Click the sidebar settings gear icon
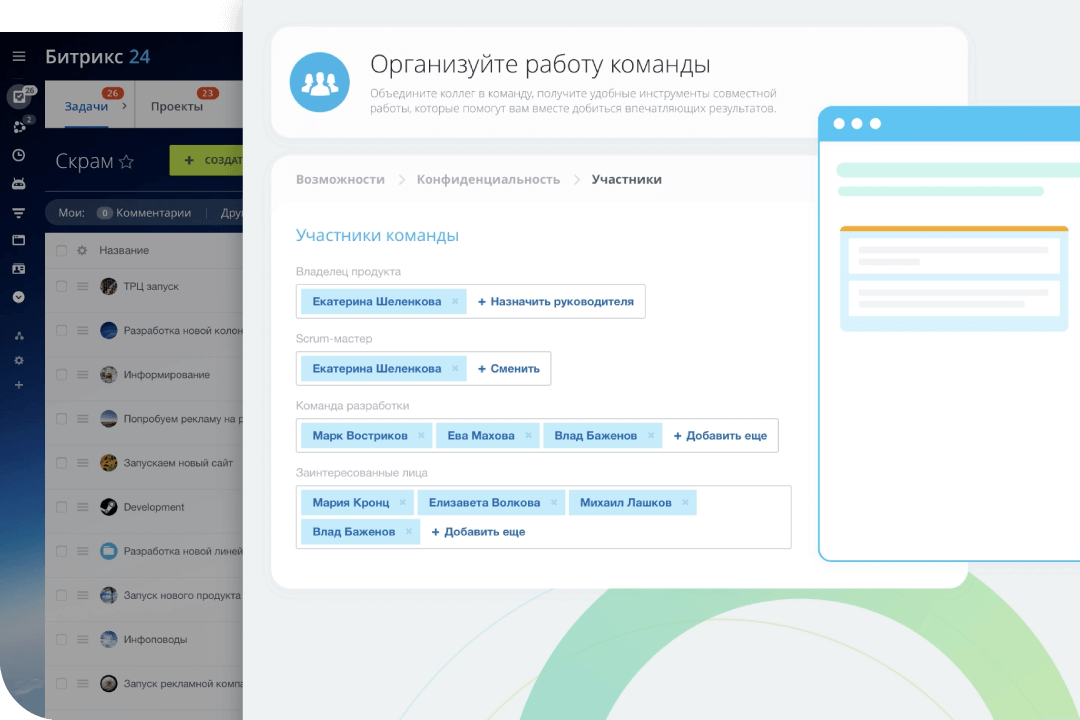The width and height of the screenshot is (1080, 720). [x=19, y=360]
